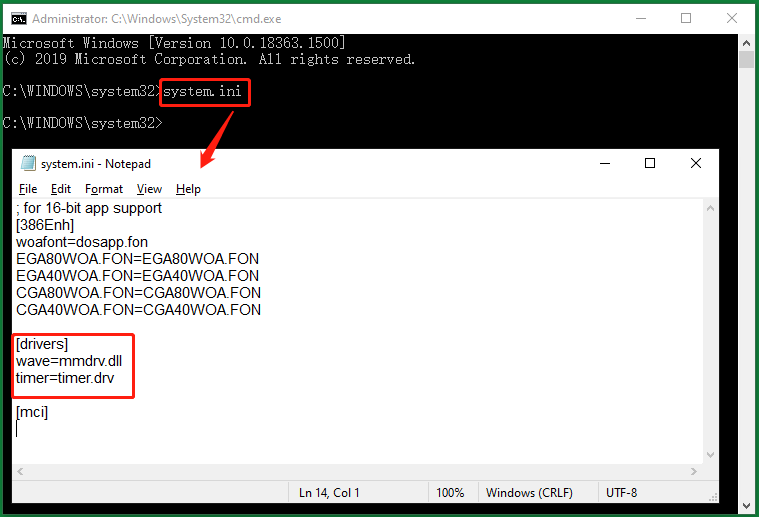Click the 'woafont=dosapp.fon' line

[82, 242]
